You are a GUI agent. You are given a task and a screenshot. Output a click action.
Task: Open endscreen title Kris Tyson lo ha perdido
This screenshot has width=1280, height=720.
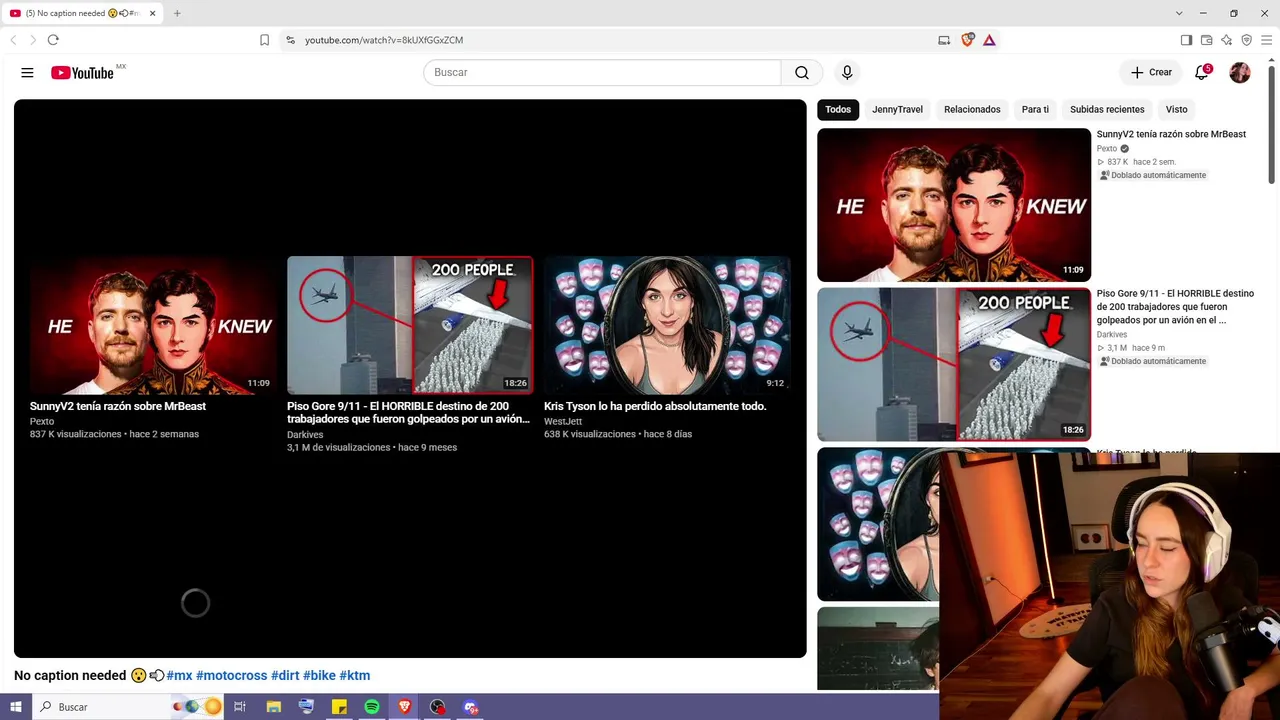(655, 407)
